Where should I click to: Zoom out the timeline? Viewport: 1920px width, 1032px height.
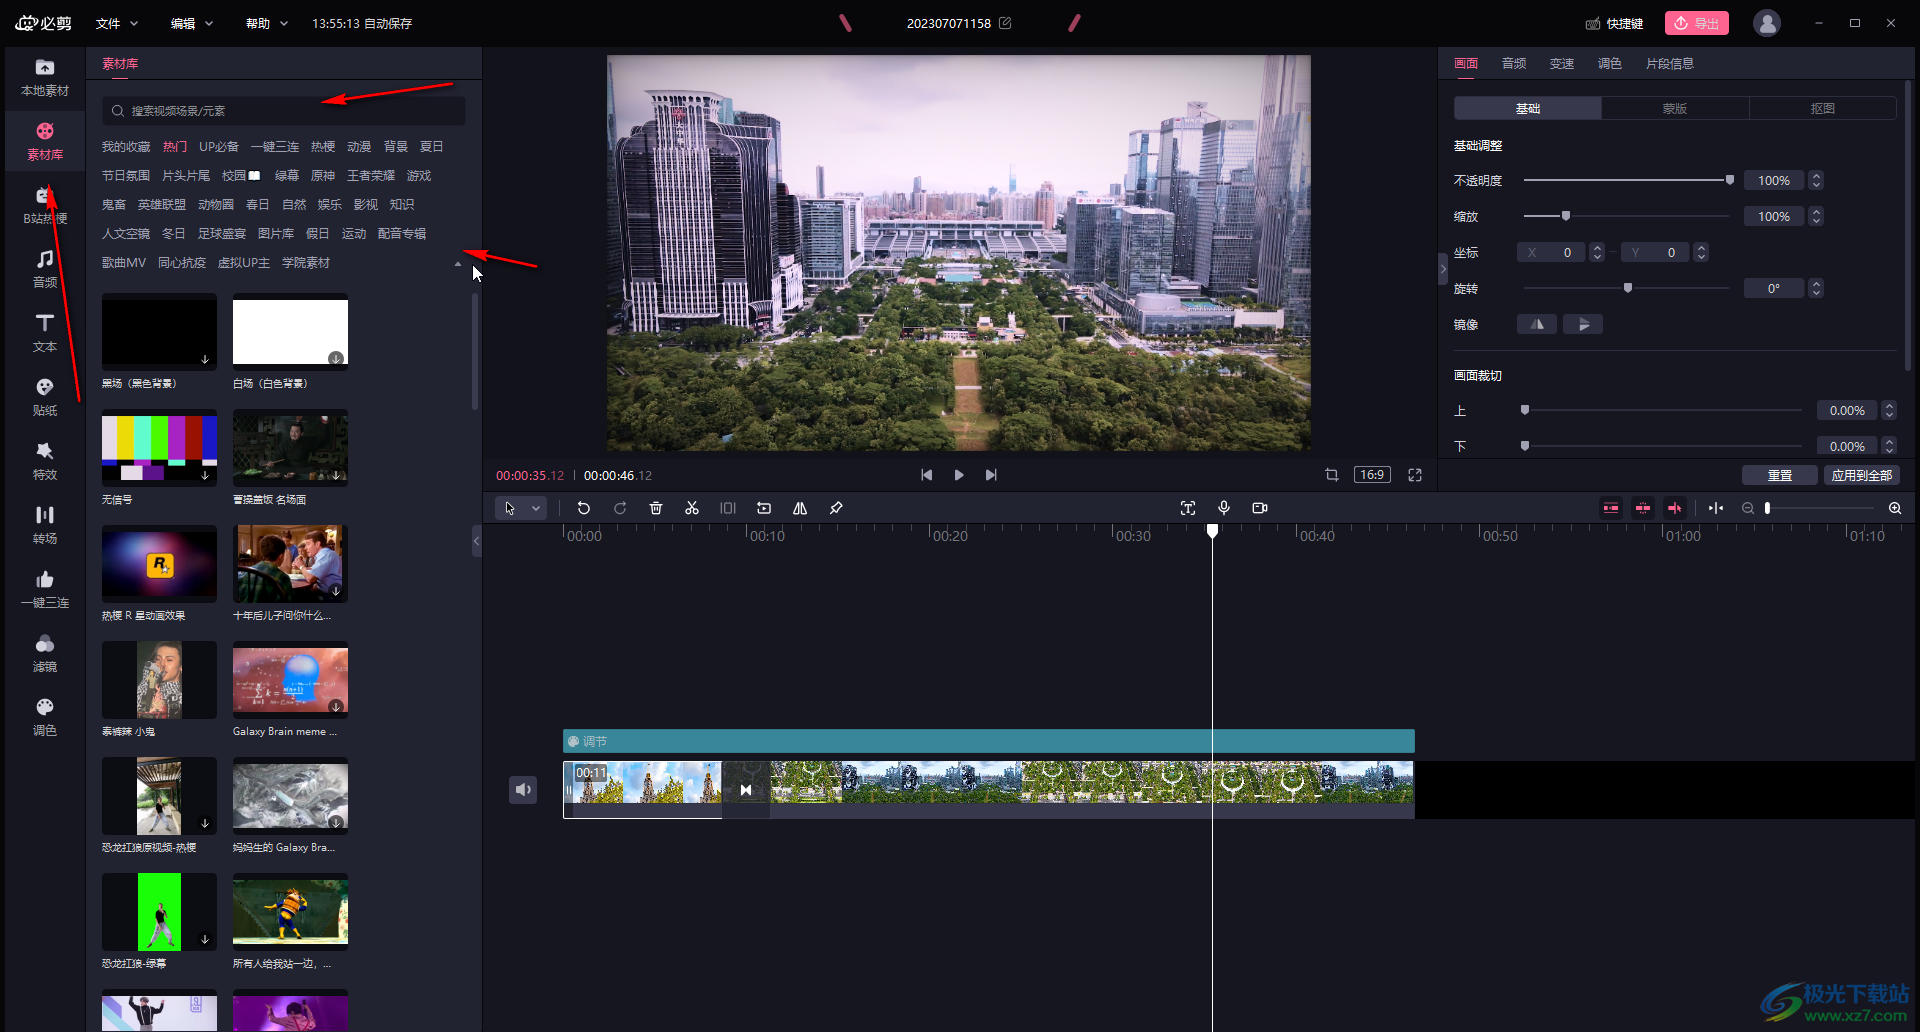pos(1748,508)
